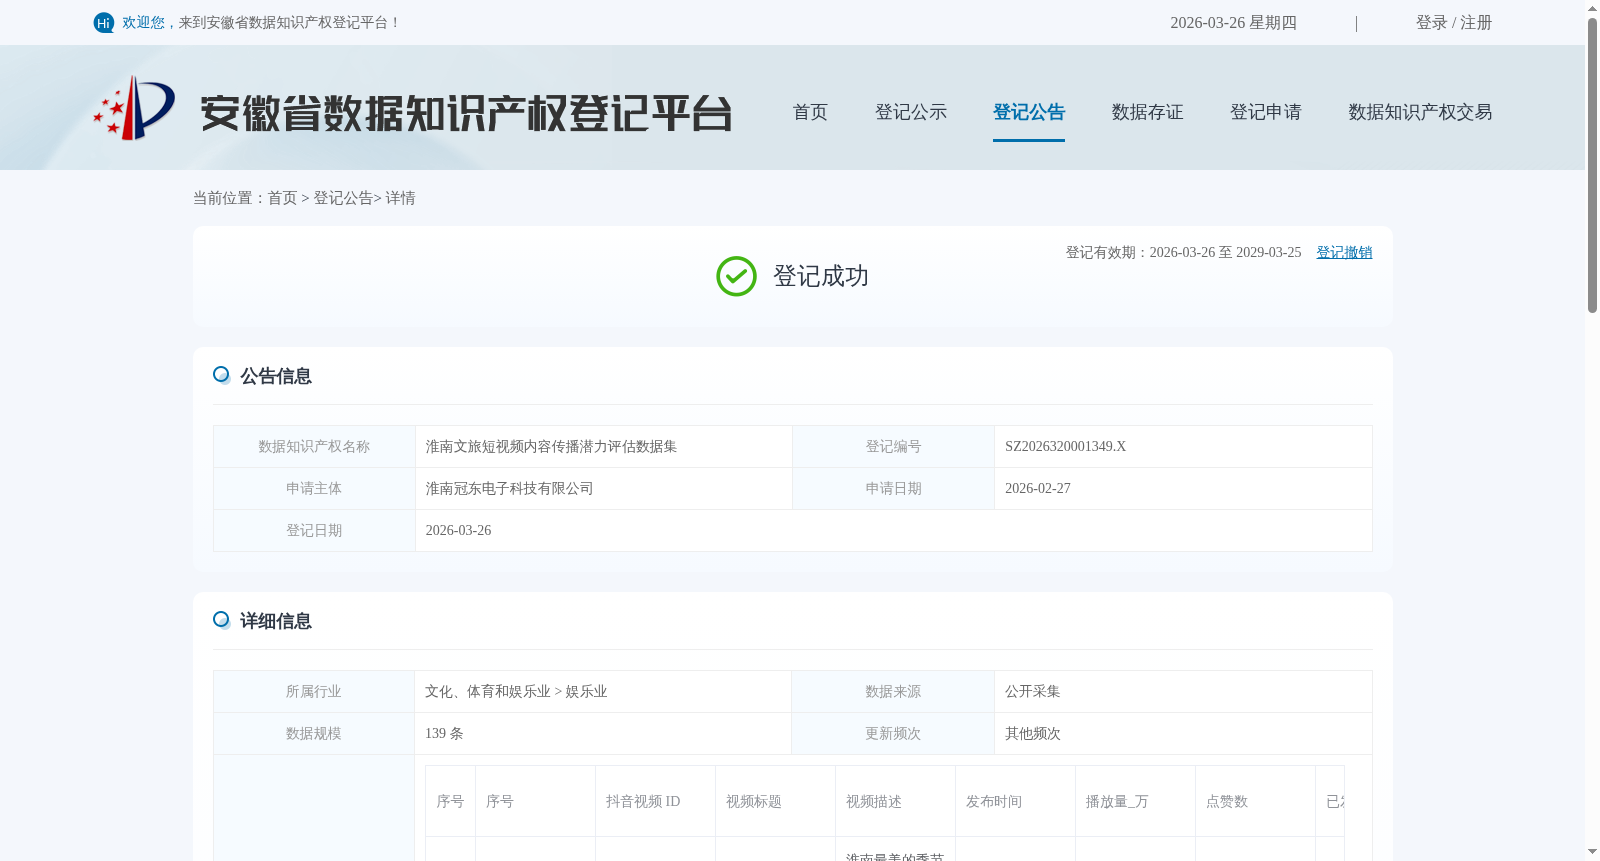Click the 登记日期 label cell
Image resolution: width=1600 pixels, height=861 pixels.
pyautogui.click(x=314, y=531)
